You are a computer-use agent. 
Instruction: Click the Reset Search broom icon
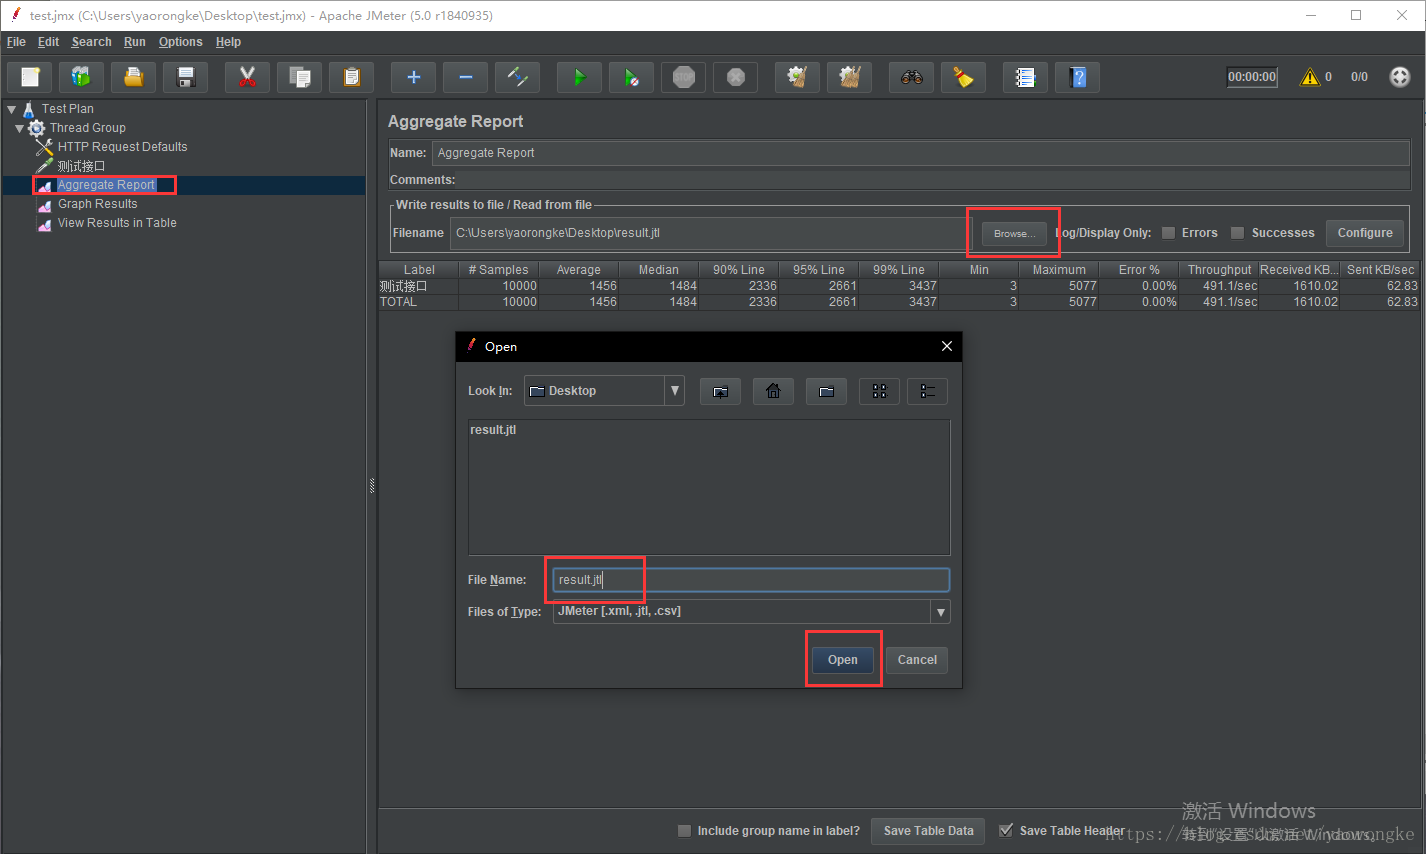tap(963, 77)
